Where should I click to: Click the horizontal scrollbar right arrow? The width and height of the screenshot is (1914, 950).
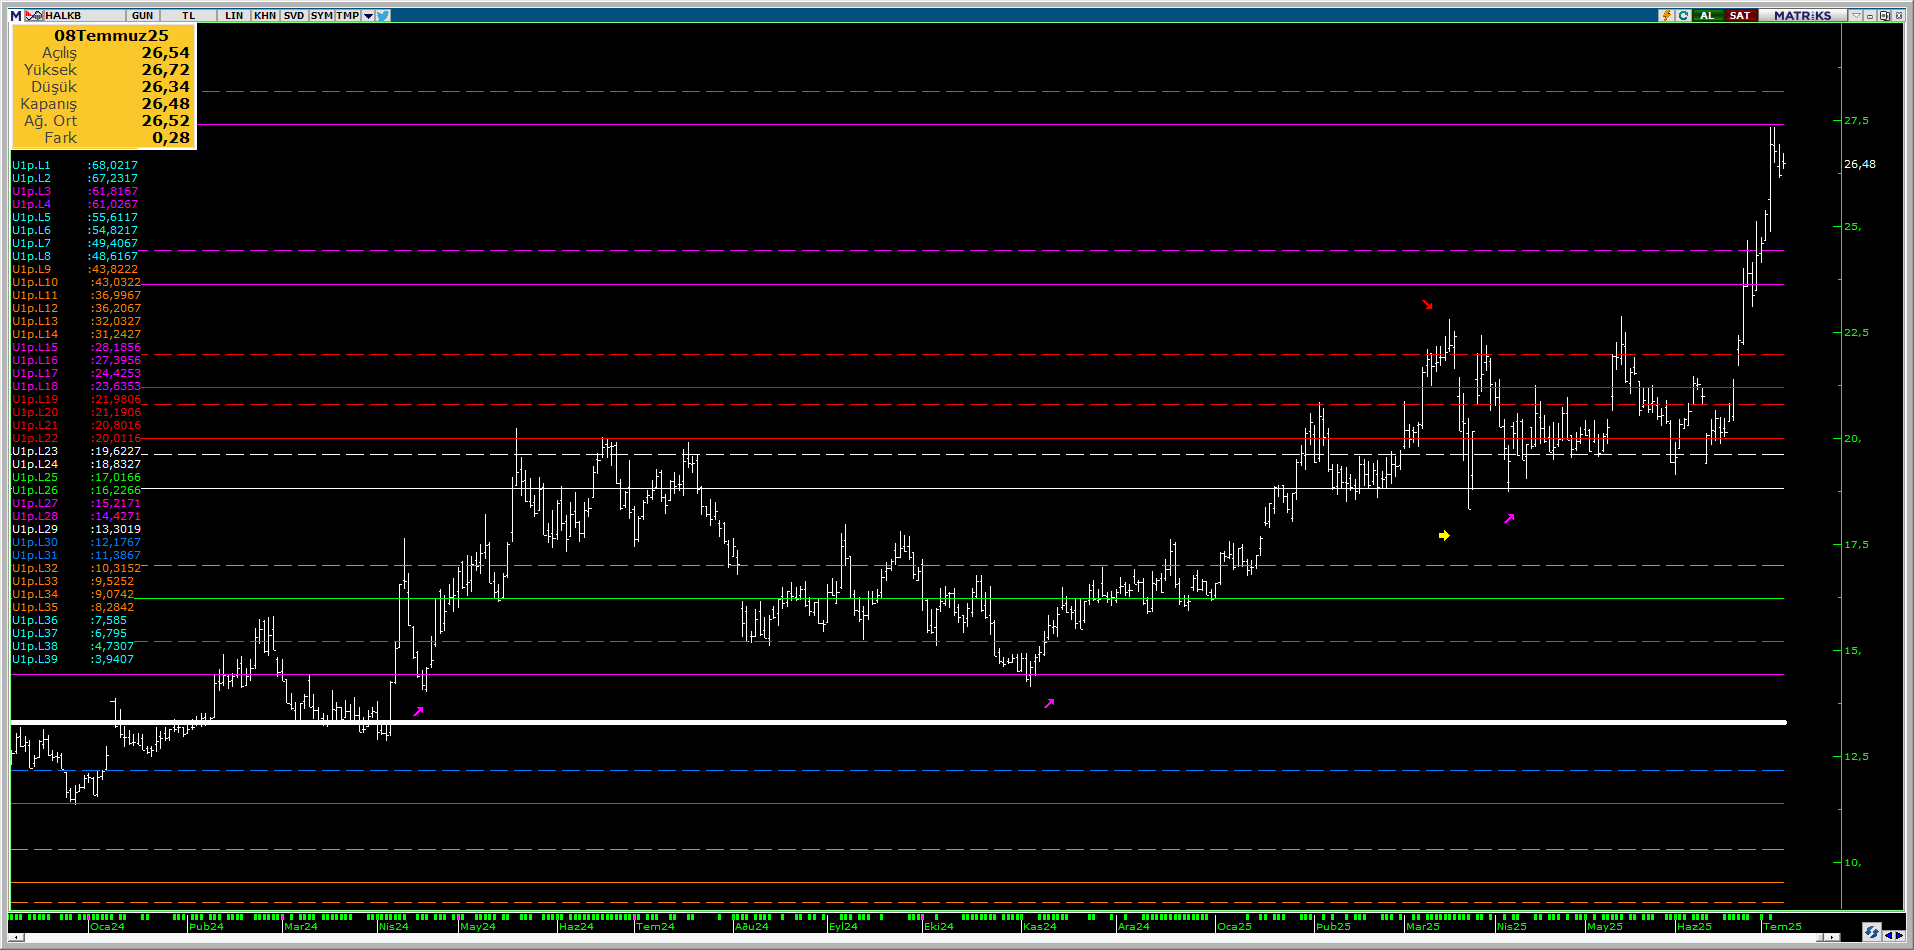coord(1832,937)
